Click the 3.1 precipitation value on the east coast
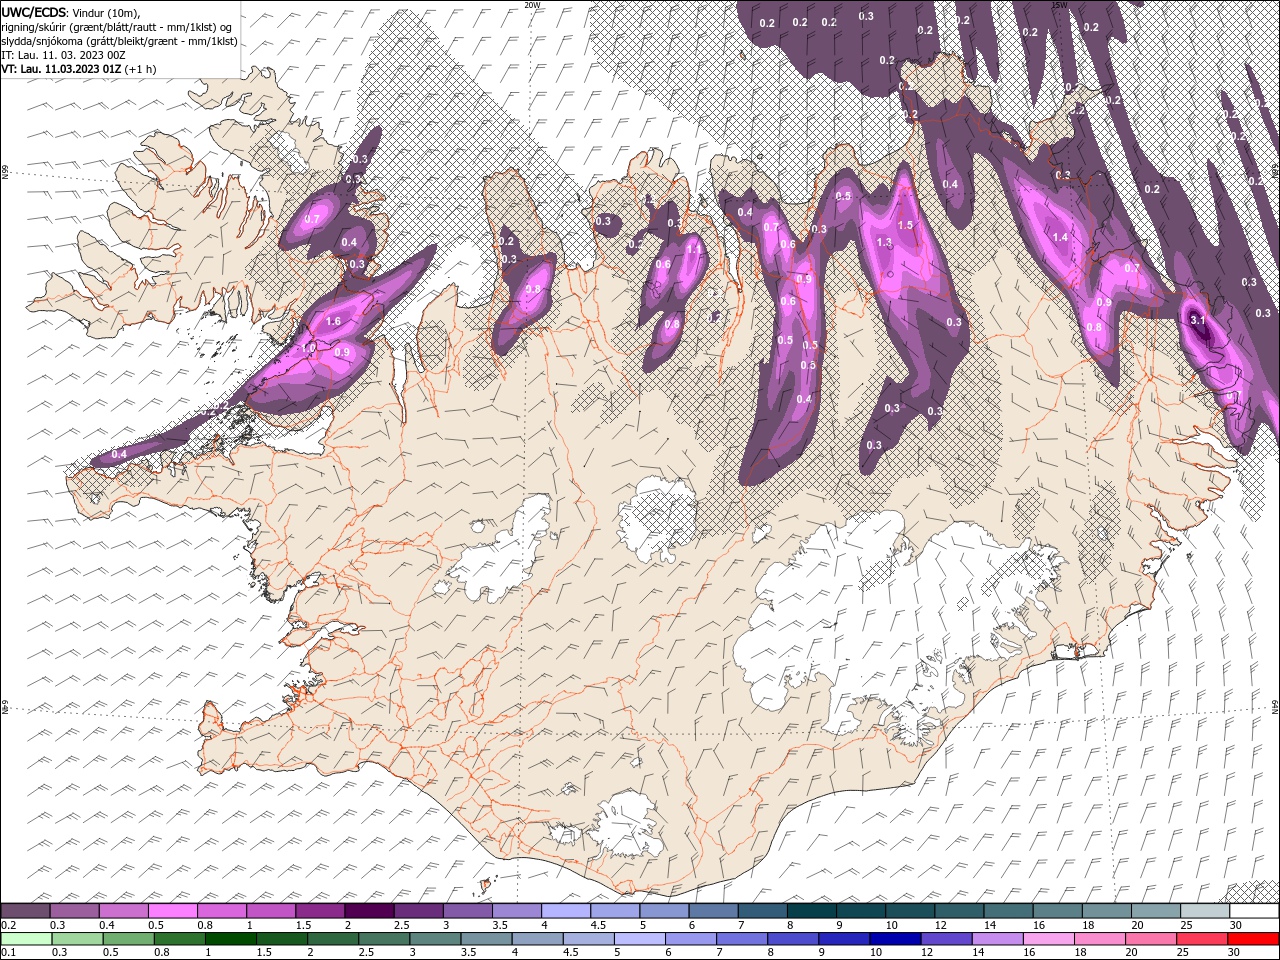Image resolution: width=1280 pixels, height=960 pixels. [1199, 320]
